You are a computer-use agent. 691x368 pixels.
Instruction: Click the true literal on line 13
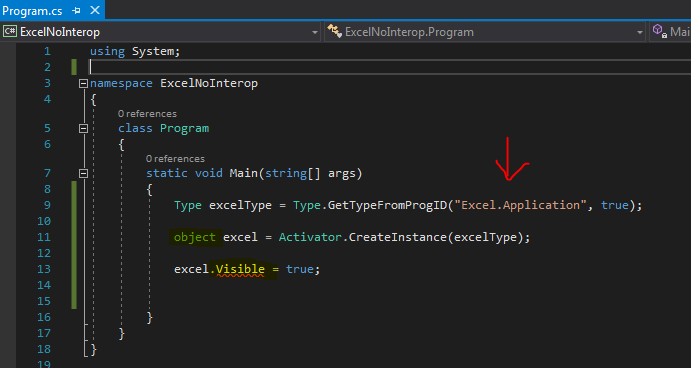300,269
